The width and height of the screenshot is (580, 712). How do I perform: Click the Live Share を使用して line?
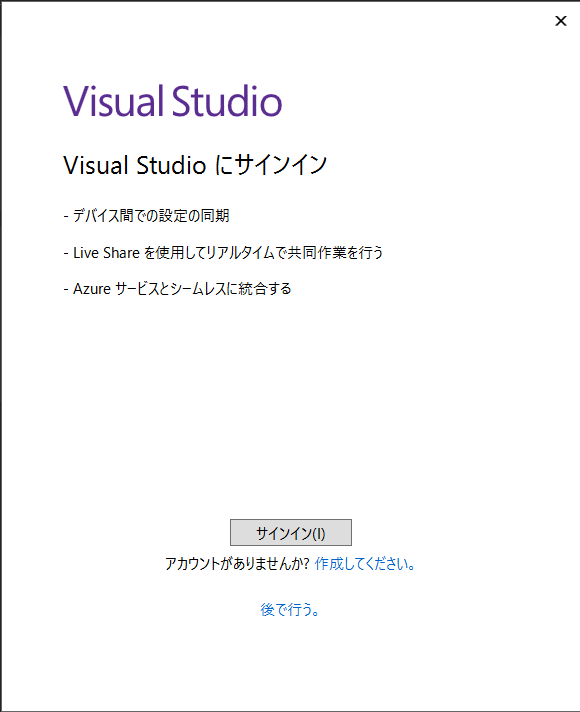click(x=223, y=252)
